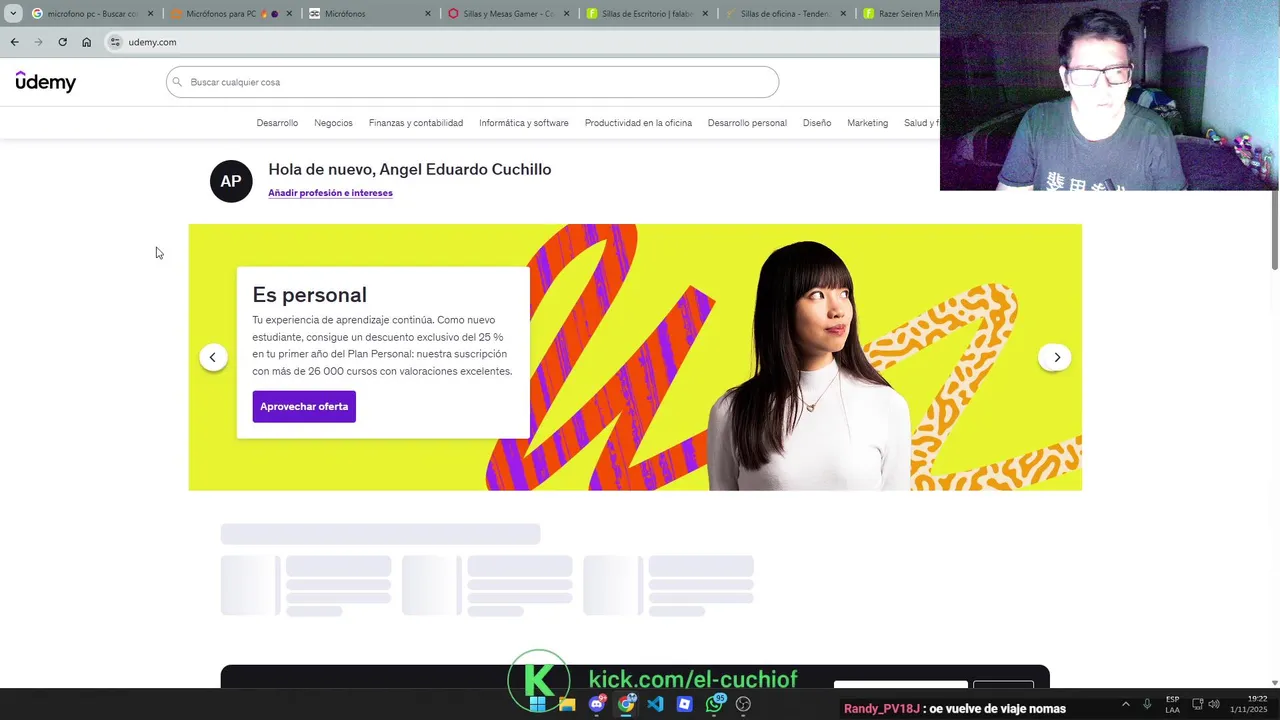The height and width of the screenshot is (720, 1280).
Task: Open the Negocios category
Action: [x=333, y=123]
